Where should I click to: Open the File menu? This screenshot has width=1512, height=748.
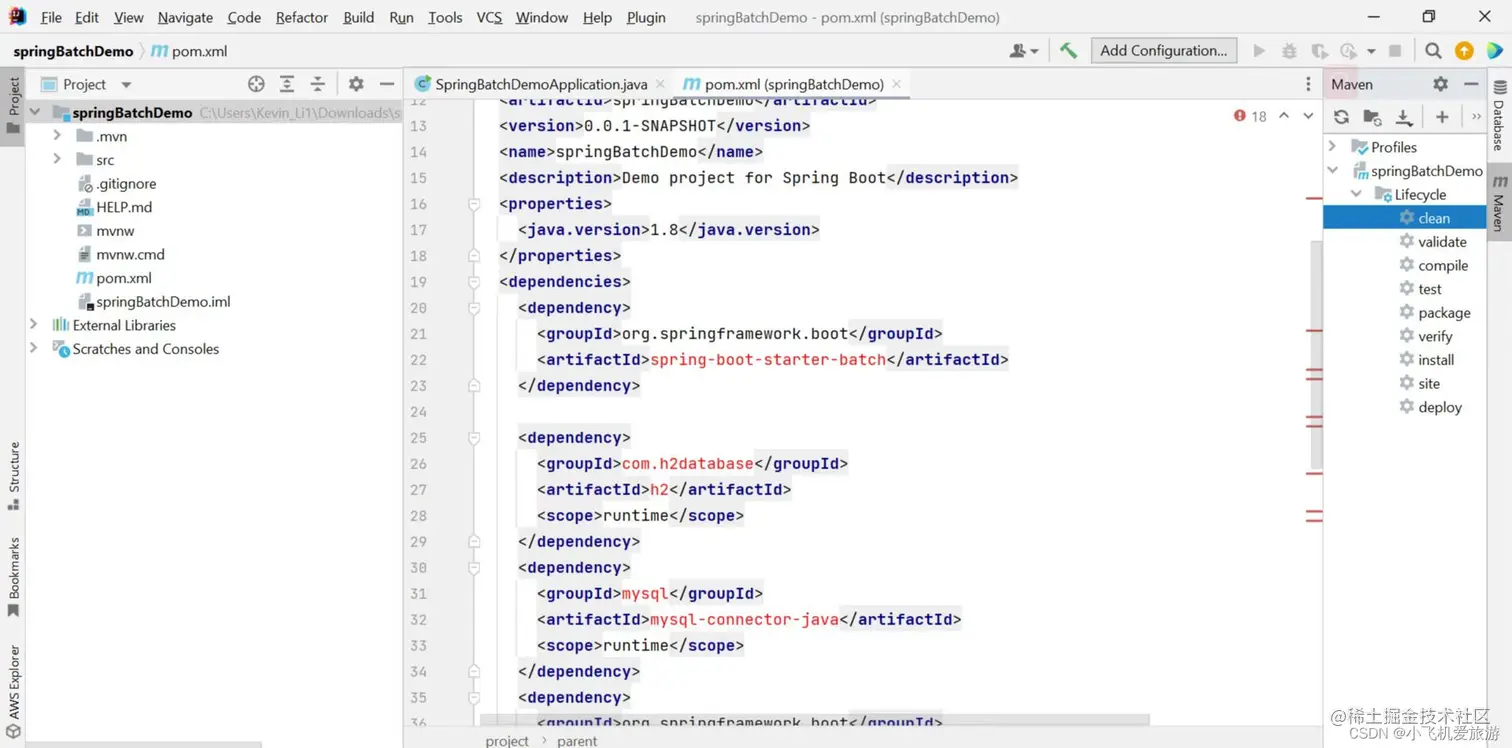51,17
